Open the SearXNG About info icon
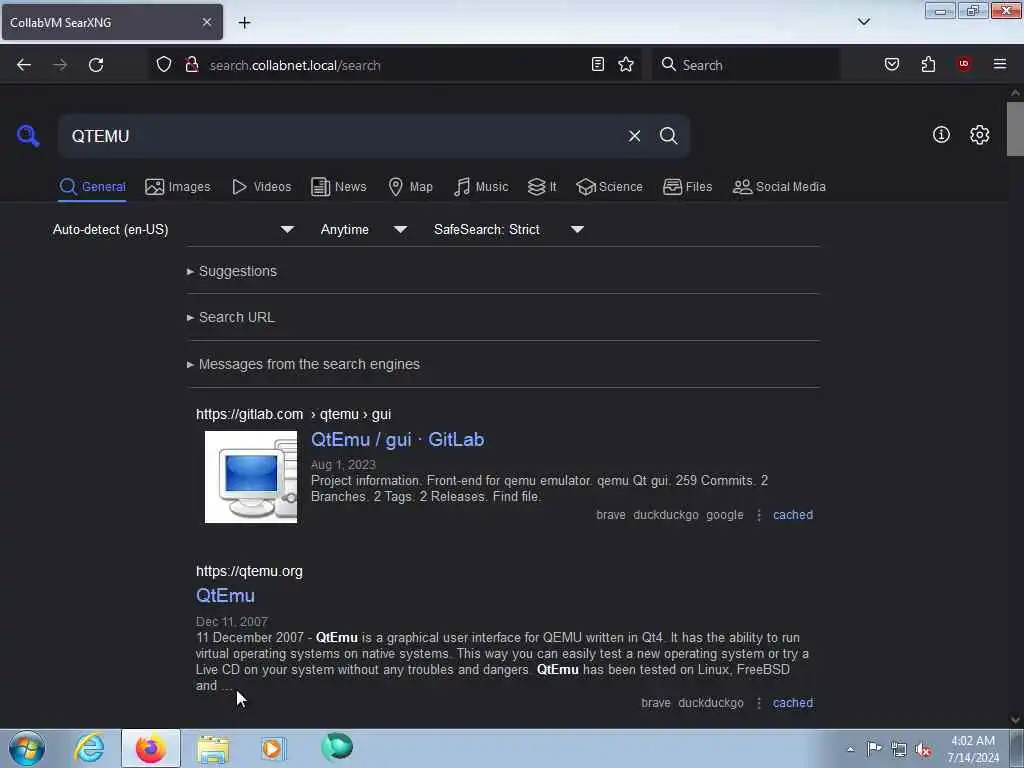The height and width of the screenshot is (768, 1024). coord(941,135)
